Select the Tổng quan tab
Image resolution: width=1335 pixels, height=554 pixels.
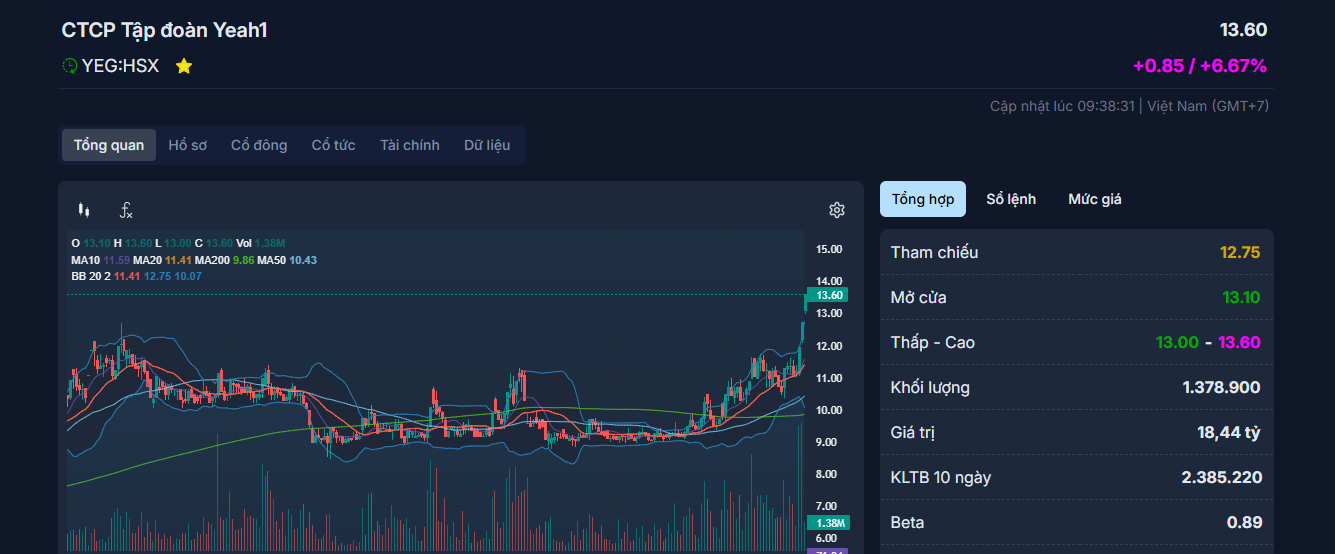tap(109, 145)
